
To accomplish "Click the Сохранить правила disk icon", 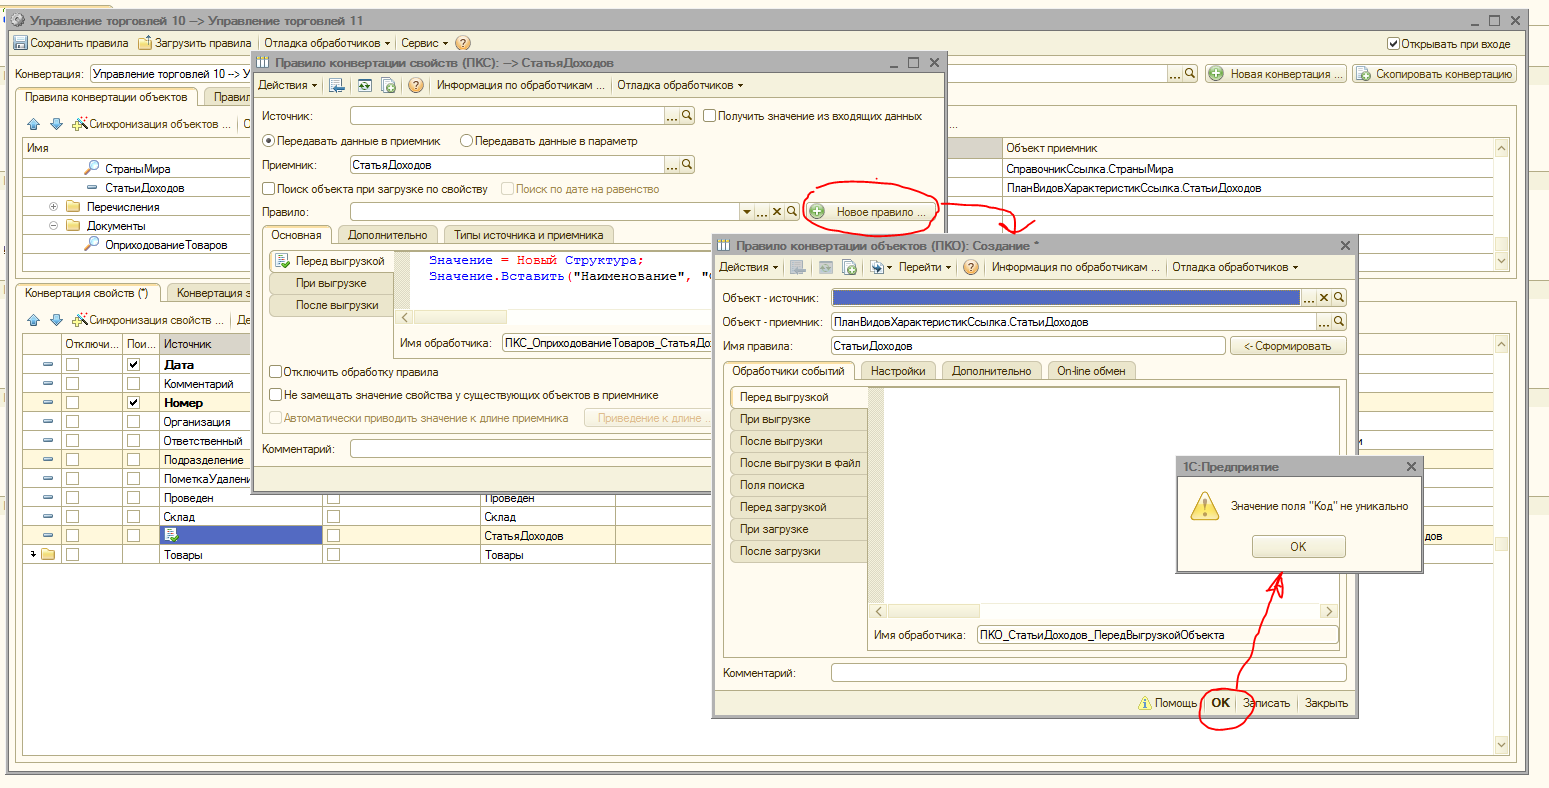I will click(20, 43).
